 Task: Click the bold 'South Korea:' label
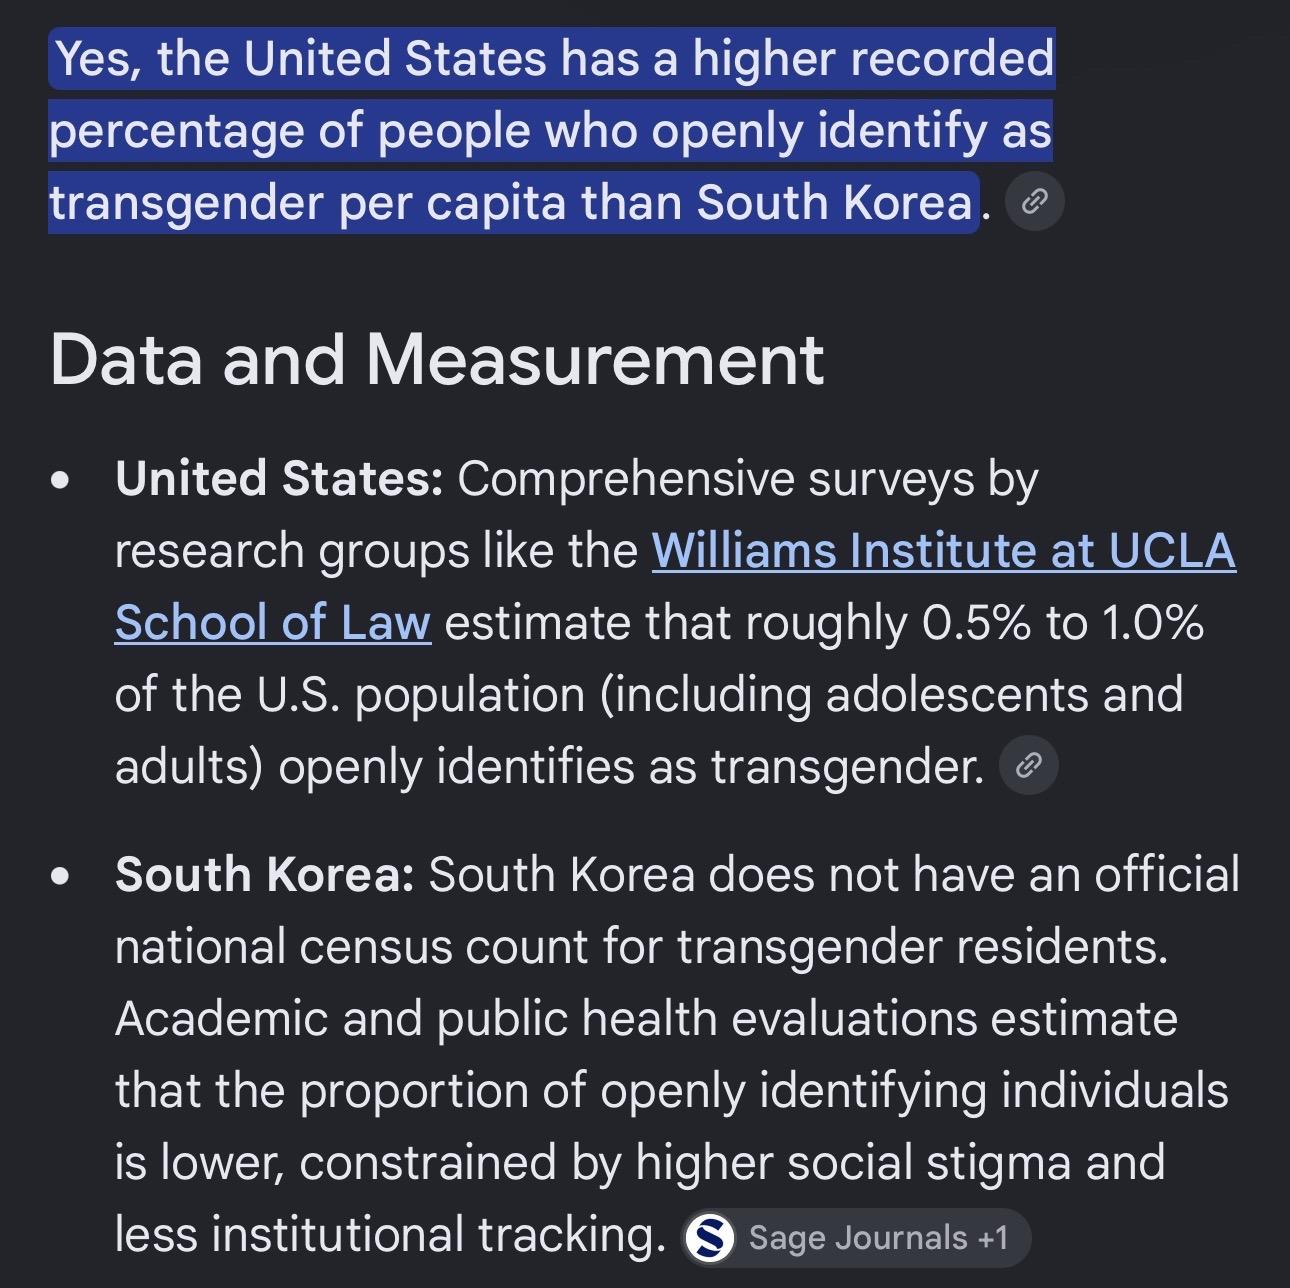[265, 875]
